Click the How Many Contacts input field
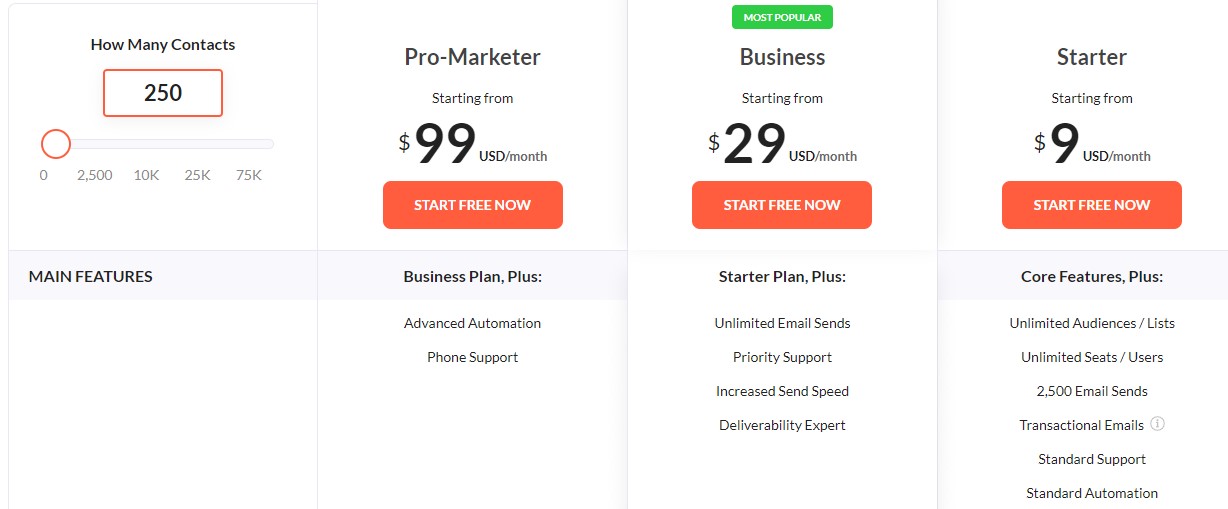The height and width of the screenshot is (509, 1228). (x=163, y=93)
